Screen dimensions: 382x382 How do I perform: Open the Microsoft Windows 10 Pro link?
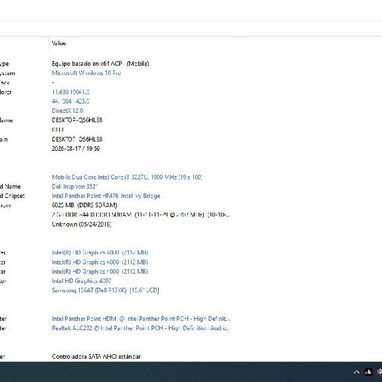(x=86, y=73)
